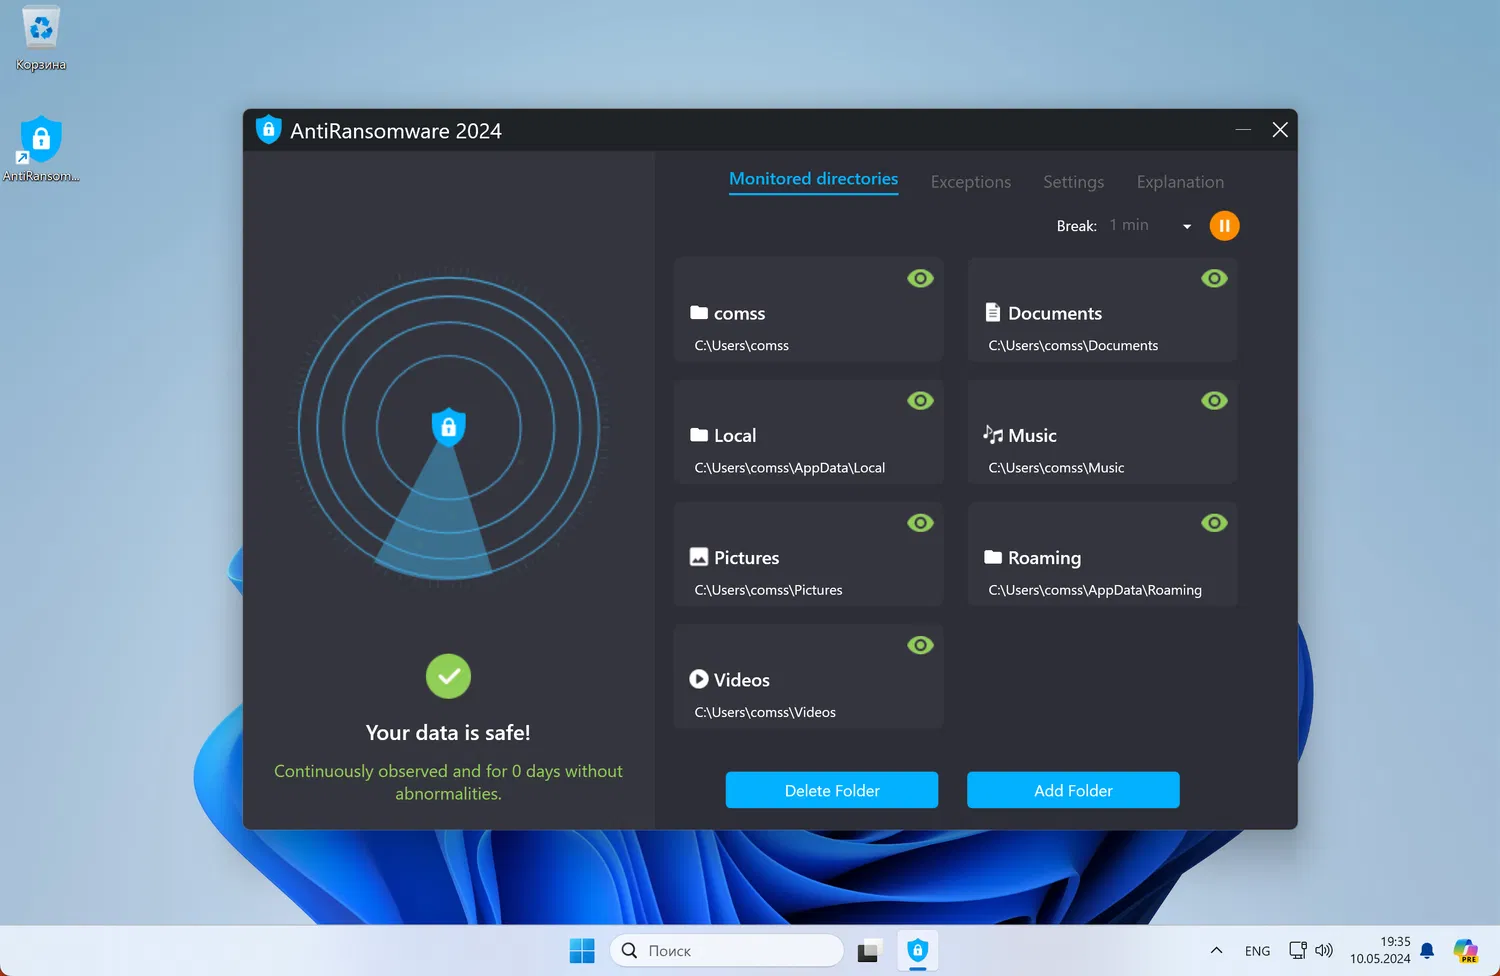
Task: Select the comss folder icon
Action: (699, 313)
